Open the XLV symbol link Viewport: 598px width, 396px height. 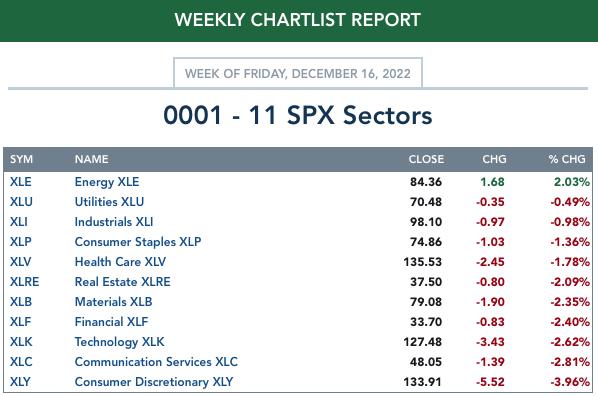[20, 262]
